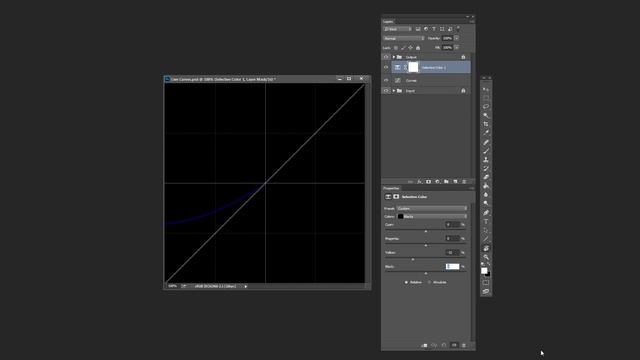This screenshot has height=360, width=640.
Task: Select the Eraser tool
Action: coord(486,177)
